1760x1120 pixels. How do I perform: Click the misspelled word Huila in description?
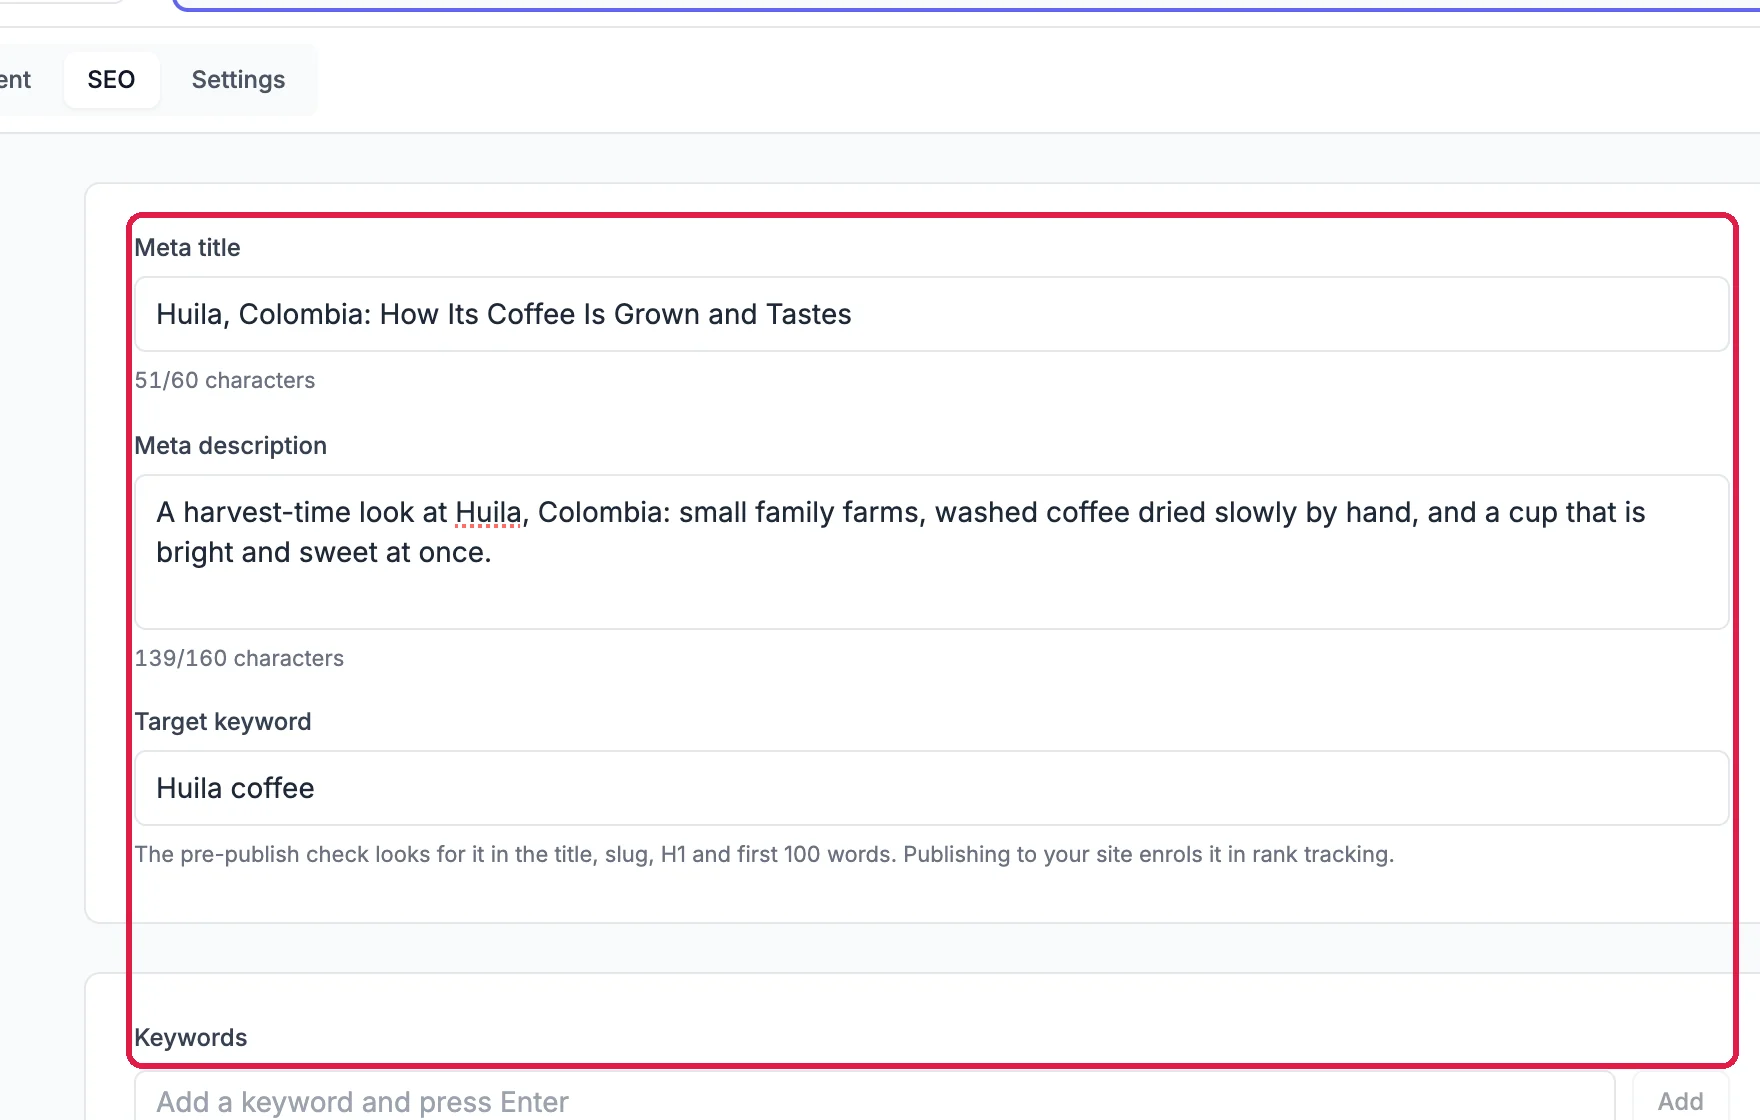(x=488, y=513)
